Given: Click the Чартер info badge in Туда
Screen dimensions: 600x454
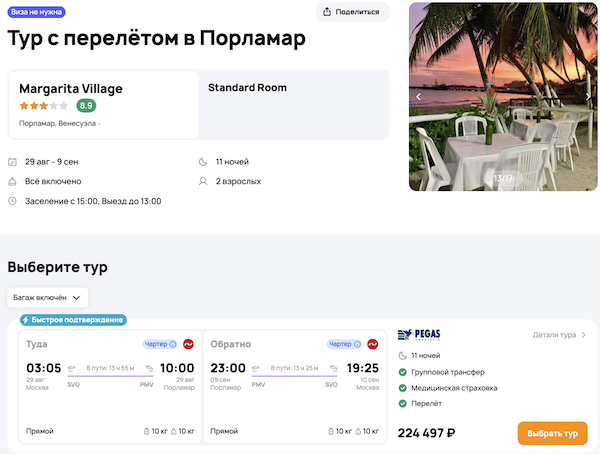Looking at the screenshot, I should point(160,344).
